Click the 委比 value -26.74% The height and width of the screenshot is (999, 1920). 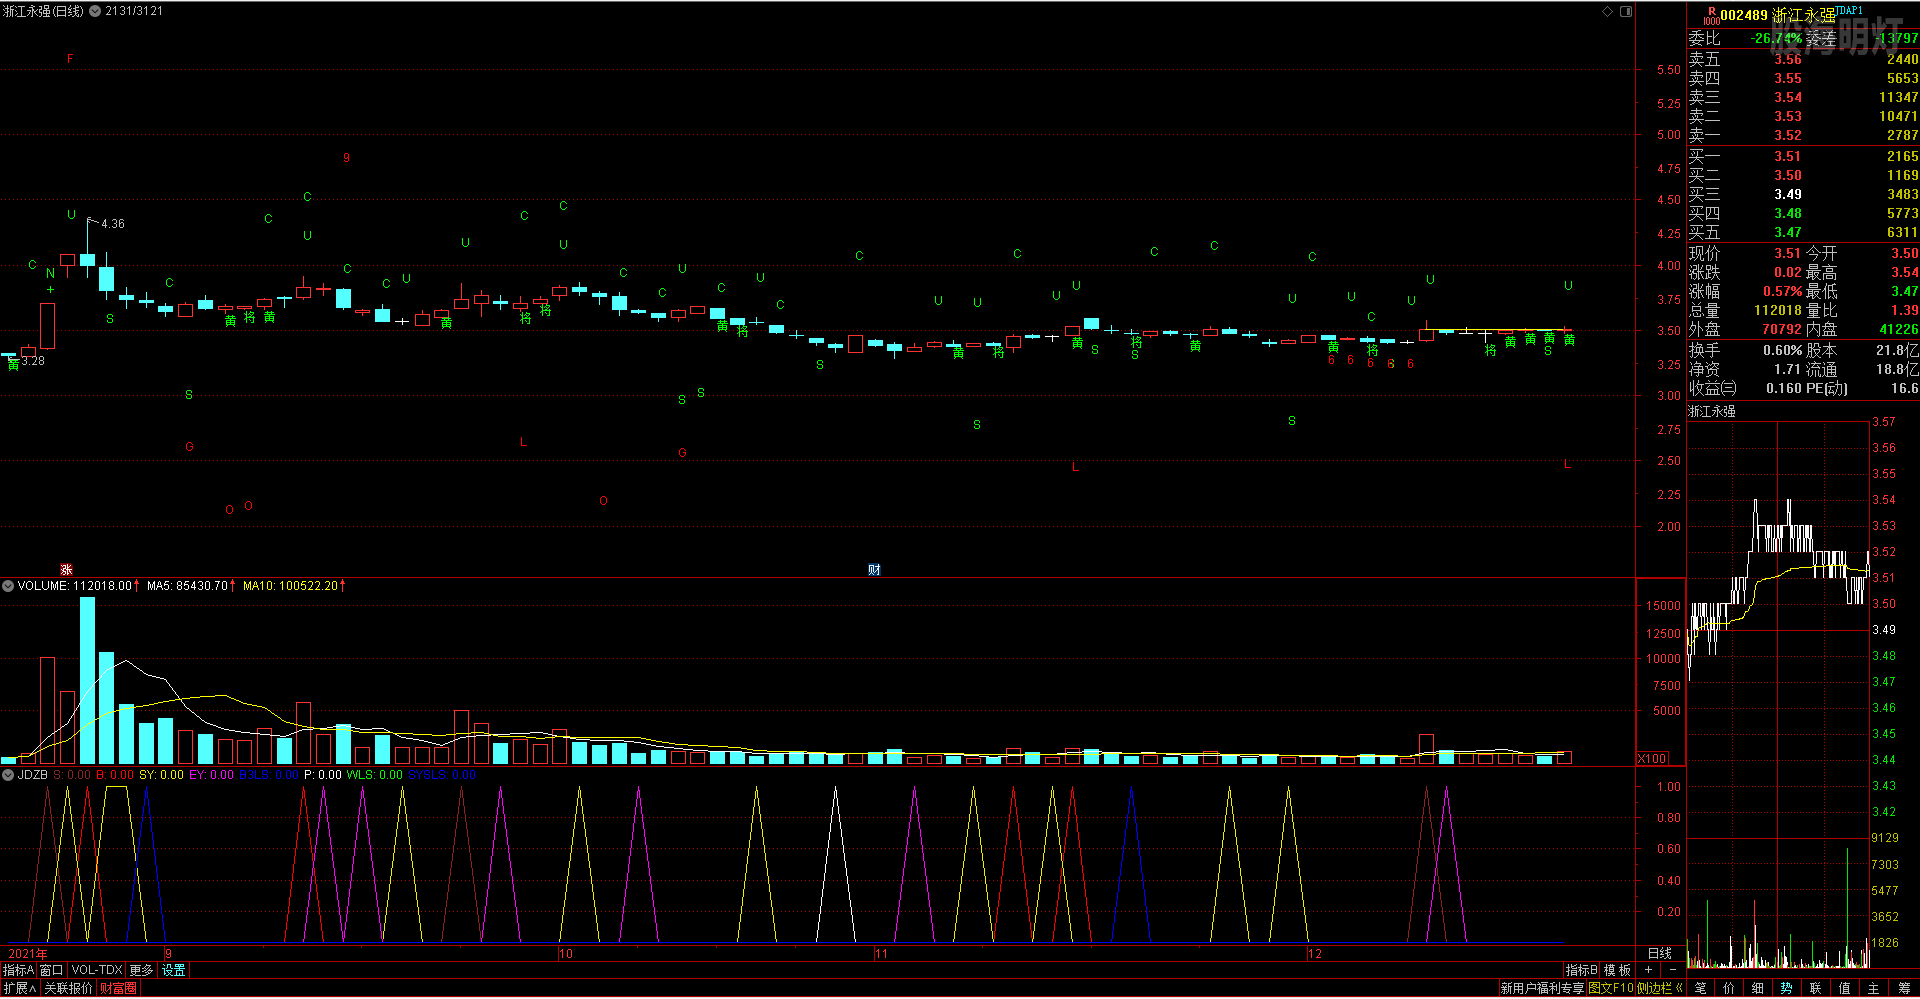(1776, 38)
